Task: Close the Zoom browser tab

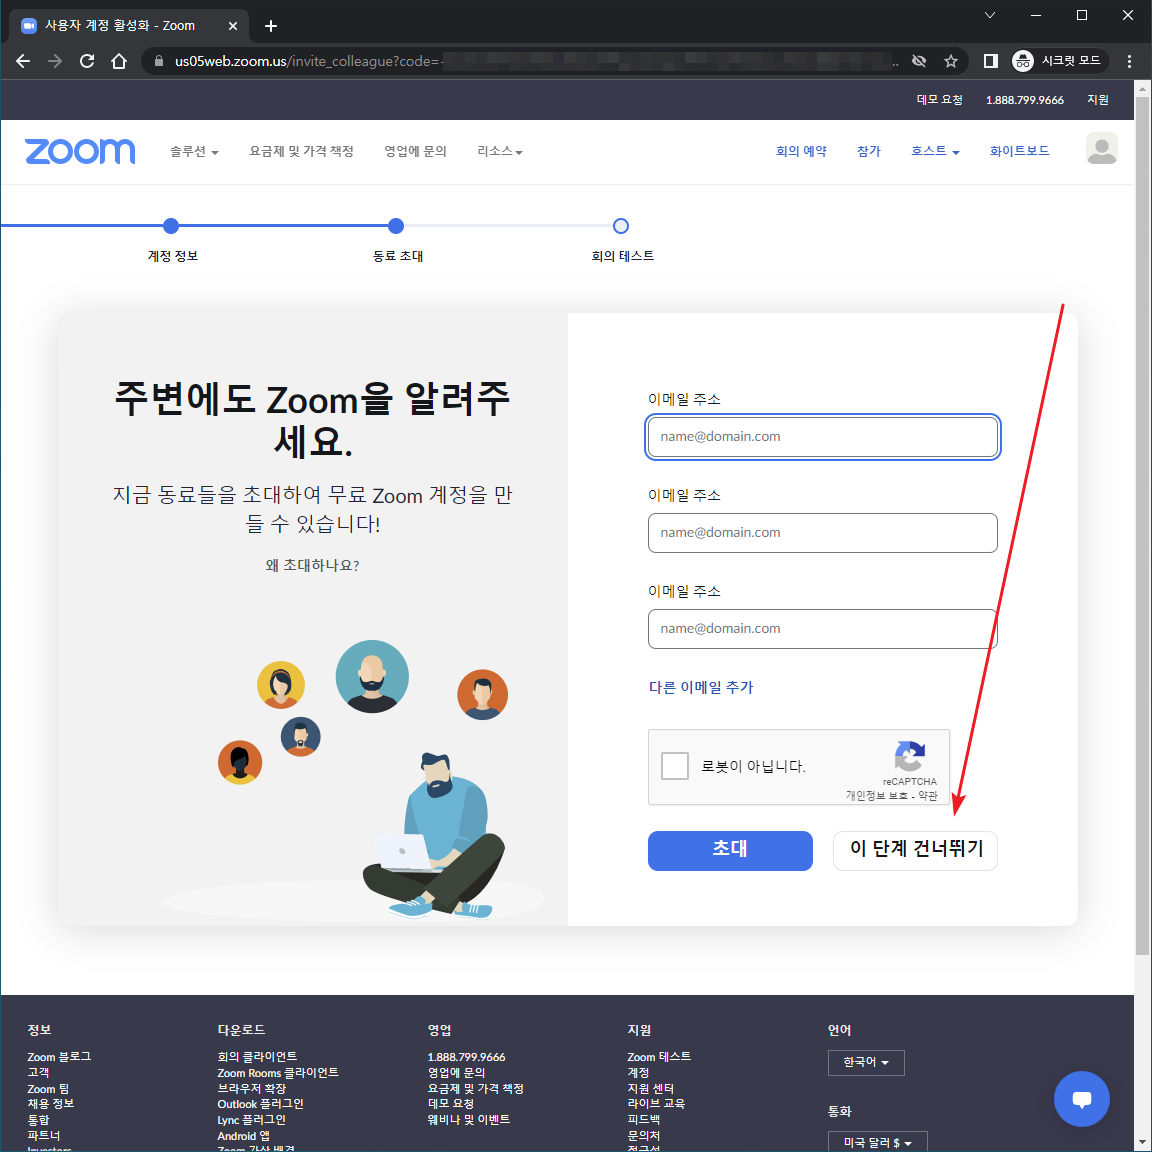Action: [233, 26]
